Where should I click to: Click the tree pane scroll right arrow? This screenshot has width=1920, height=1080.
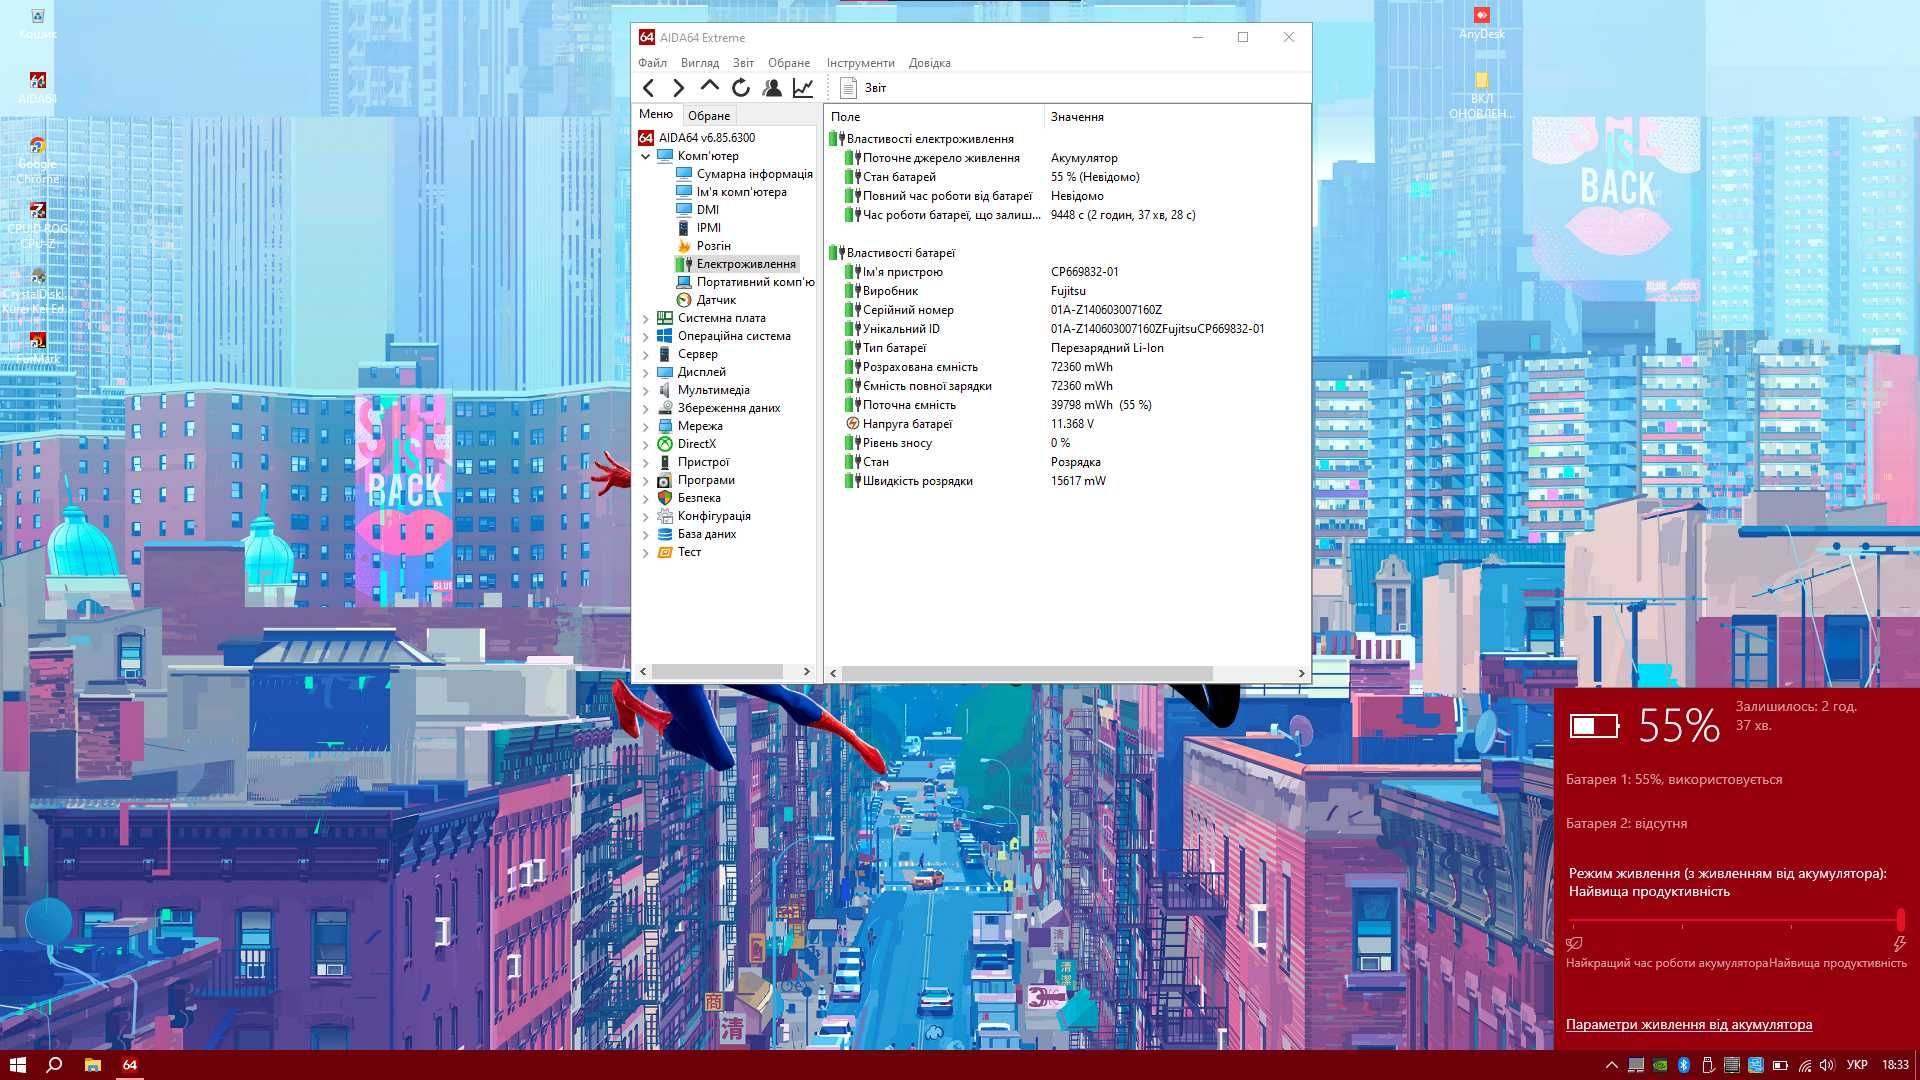[807, 672]
